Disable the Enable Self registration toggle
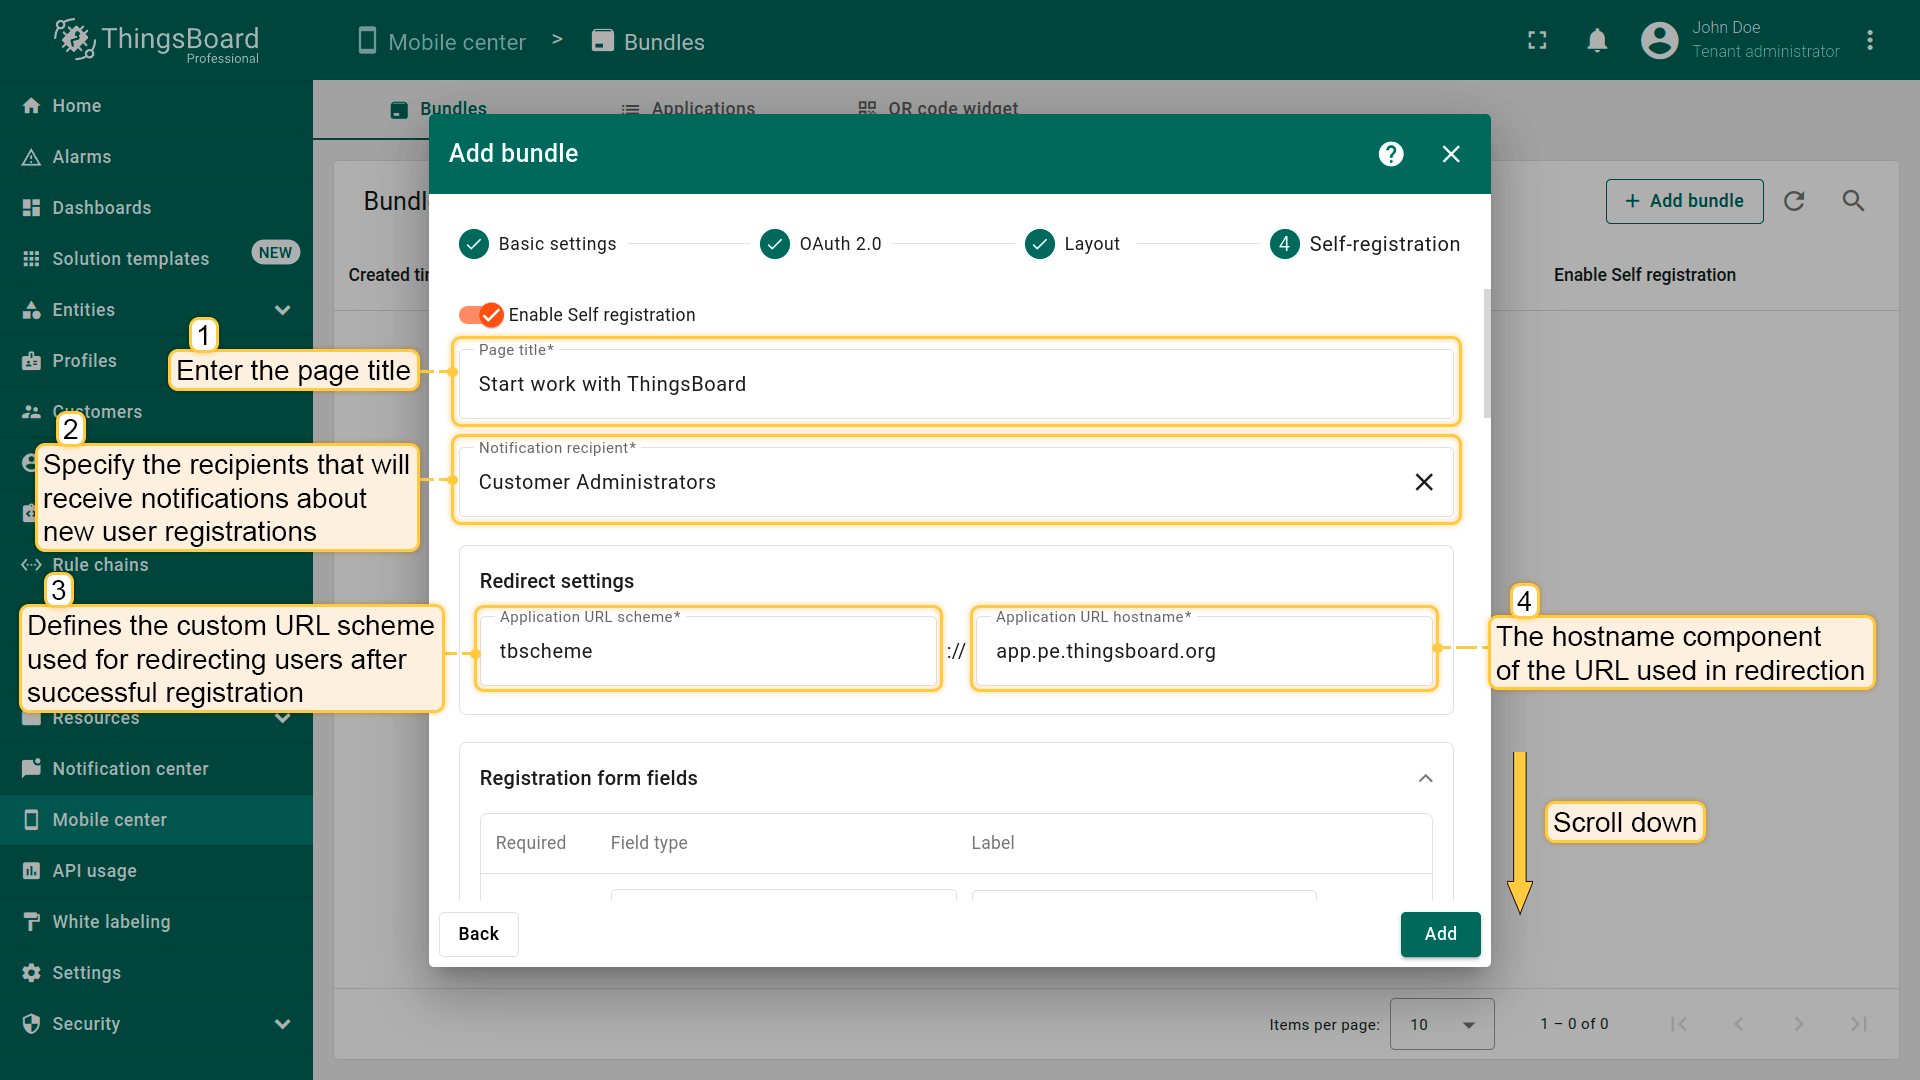This screenshot has height=1080, width=1920. click(x=481, y=315)
